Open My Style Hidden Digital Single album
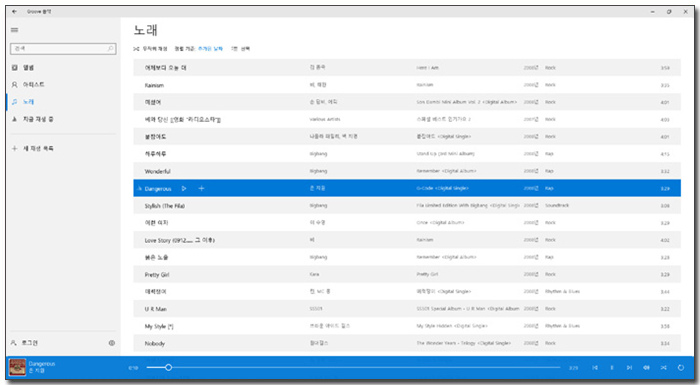Screen dimensions: 700x385 tap(452, 326)
